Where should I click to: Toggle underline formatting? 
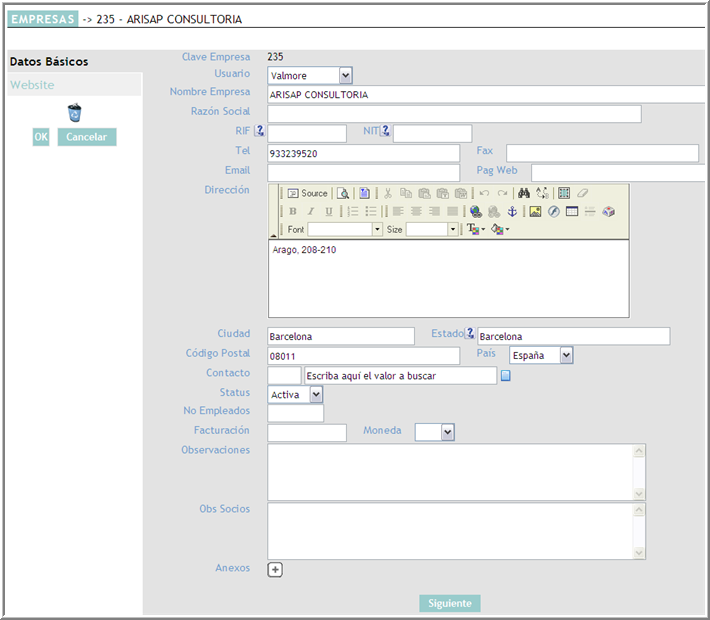click(x=329, y=211)
